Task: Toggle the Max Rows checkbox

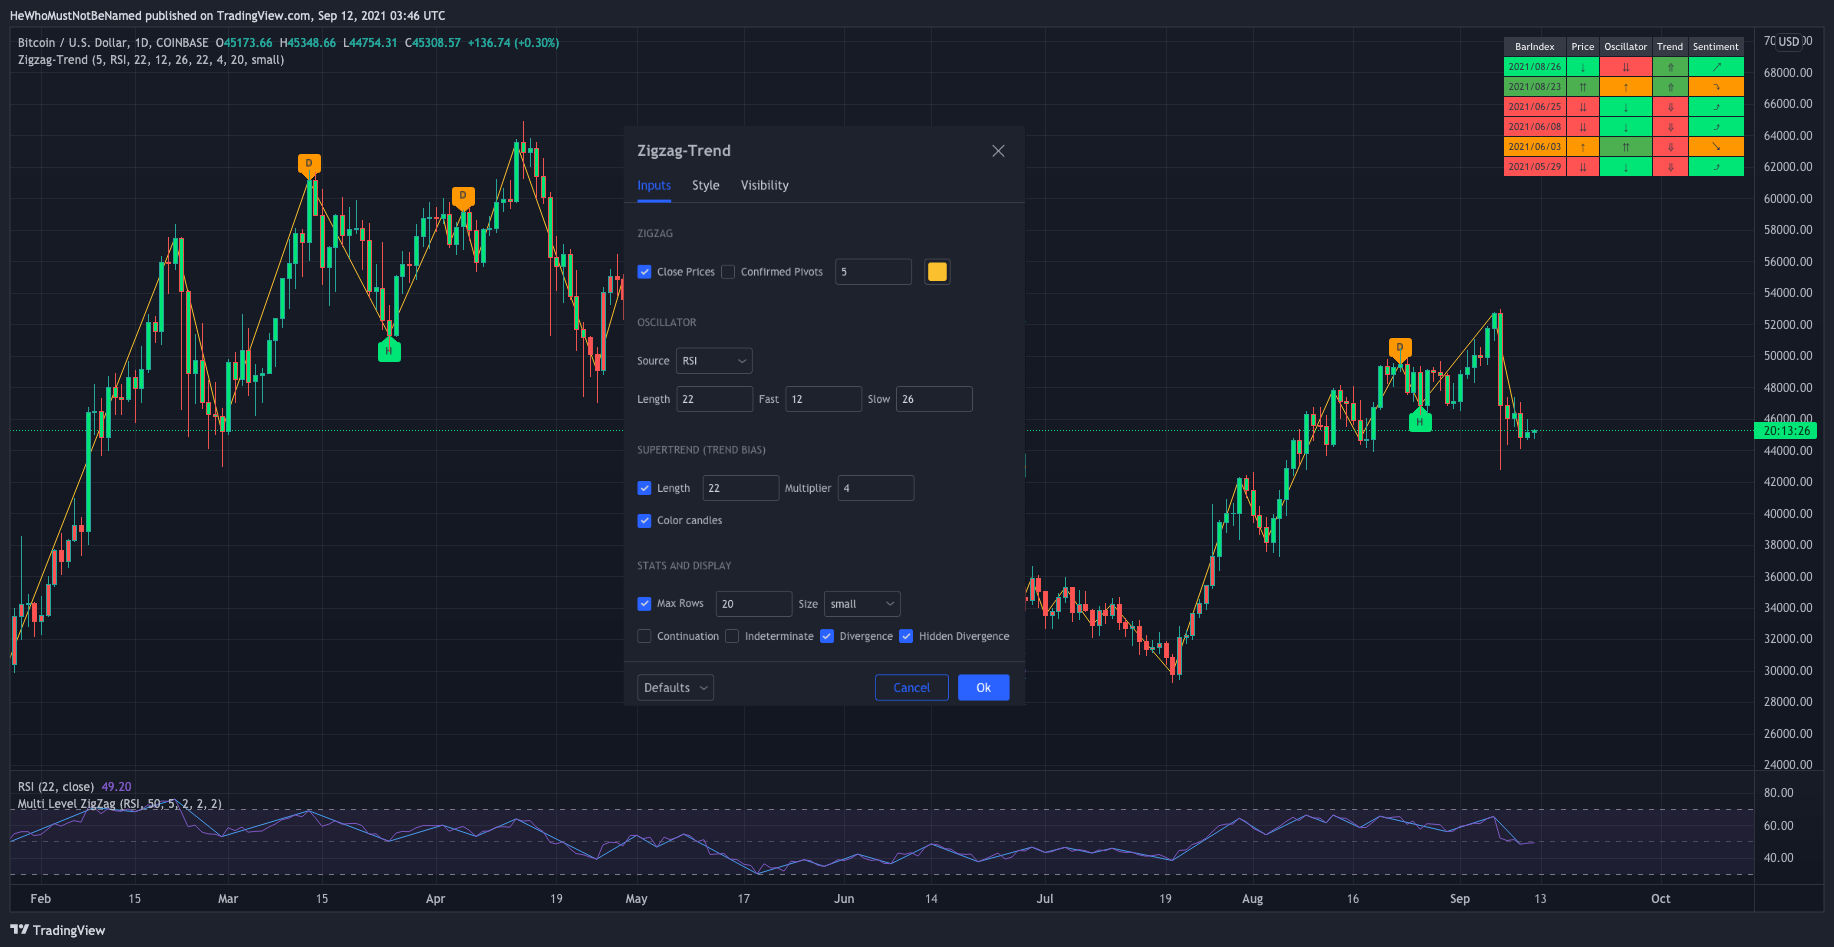Action: click(645, 604)
